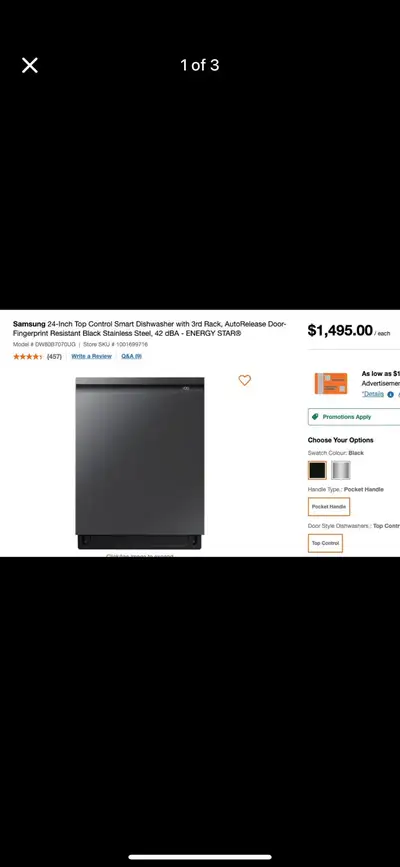Open the Q&A (9) link

coord(132,357)
